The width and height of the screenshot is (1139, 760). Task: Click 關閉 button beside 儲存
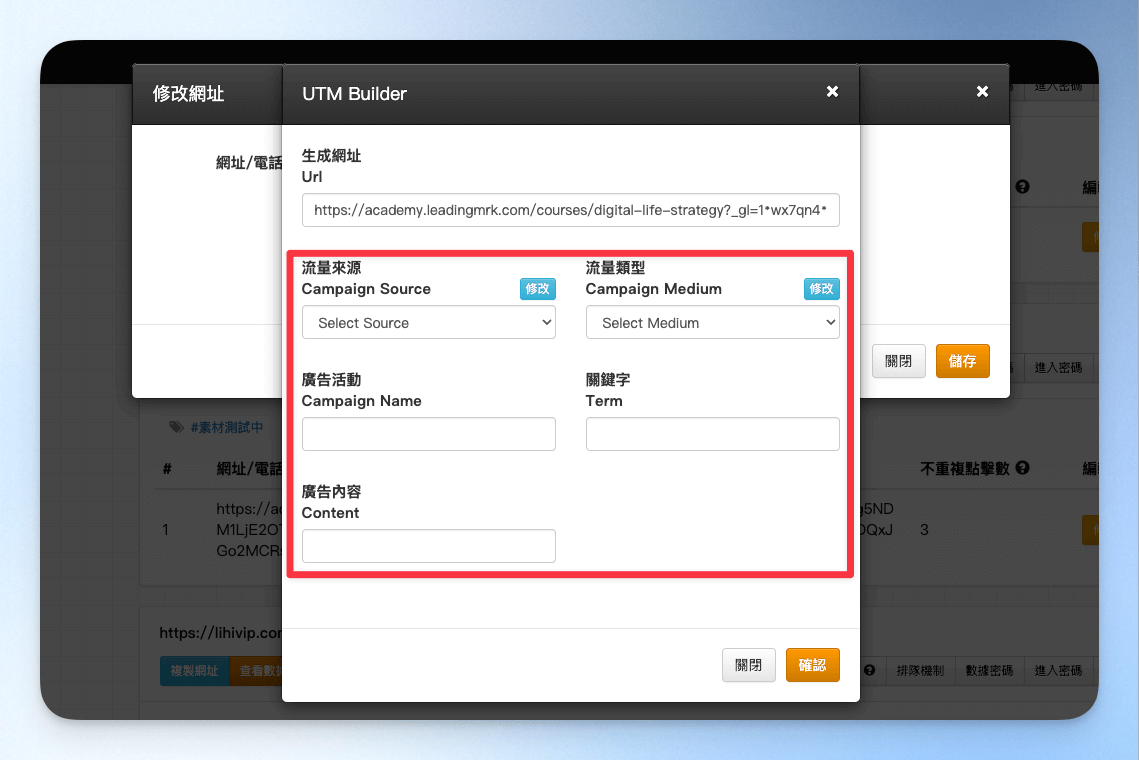coord(899,361)
